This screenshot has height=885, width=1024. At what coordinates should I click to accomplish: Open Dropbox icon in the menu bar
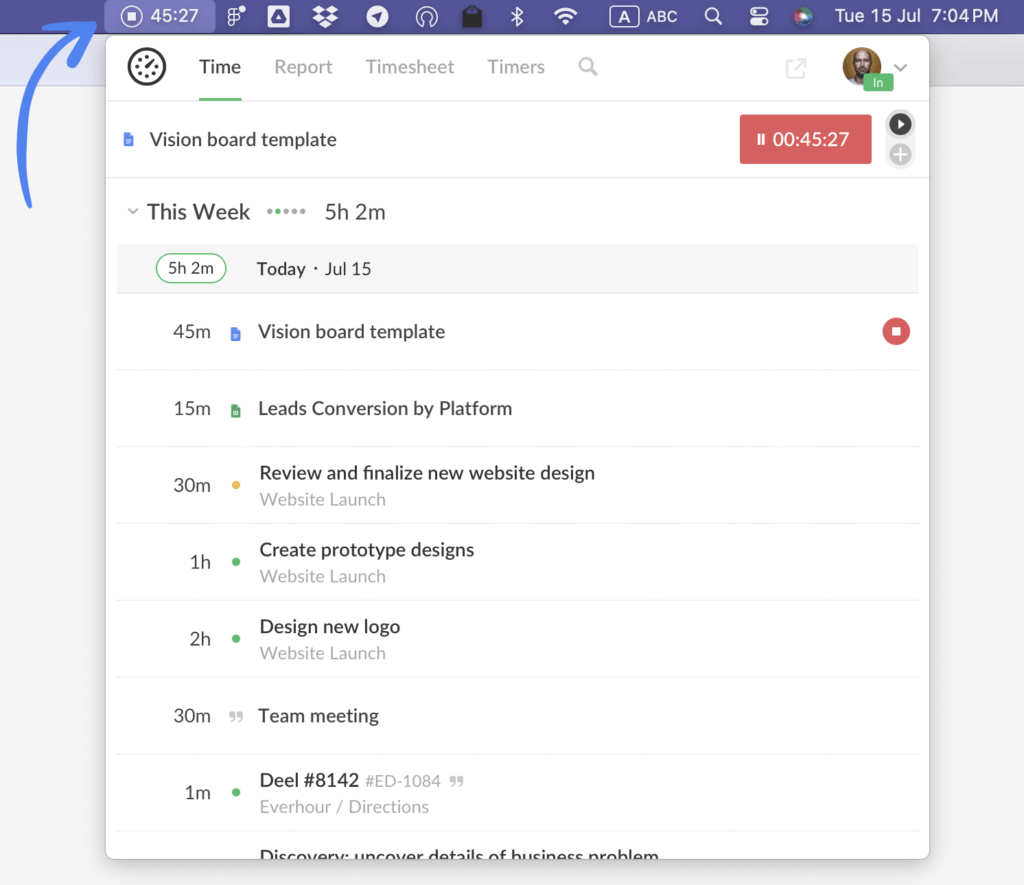[x=324, y=16]
